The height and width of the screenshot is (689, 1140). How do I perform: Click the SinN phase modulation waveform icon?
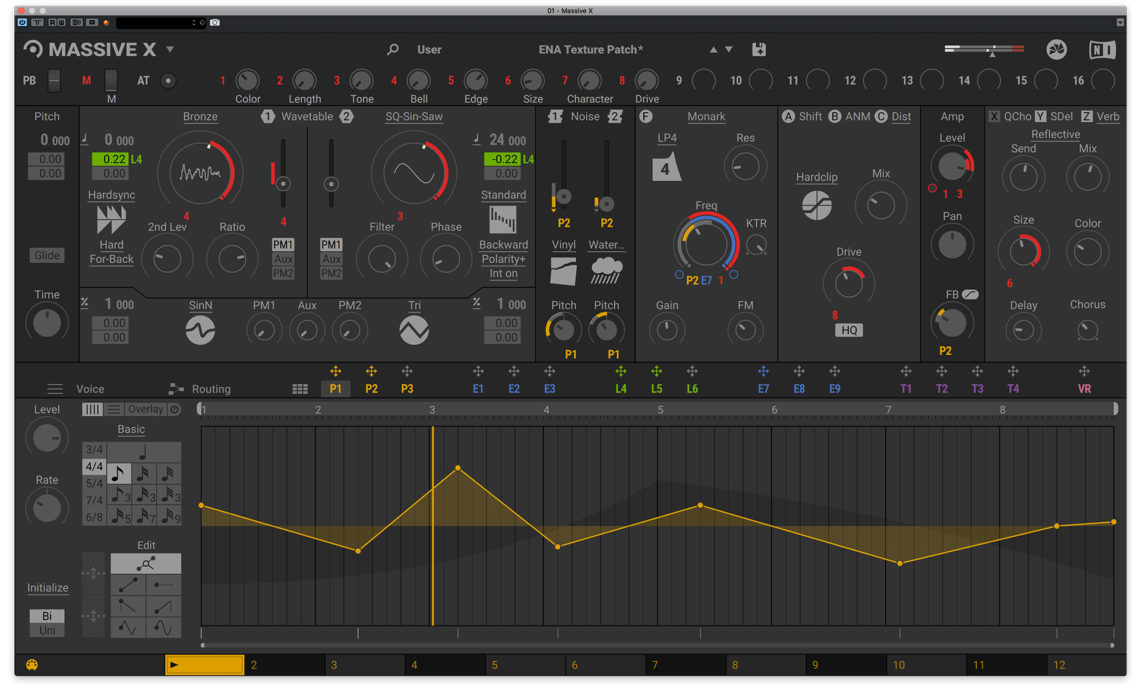pos(200,327)
